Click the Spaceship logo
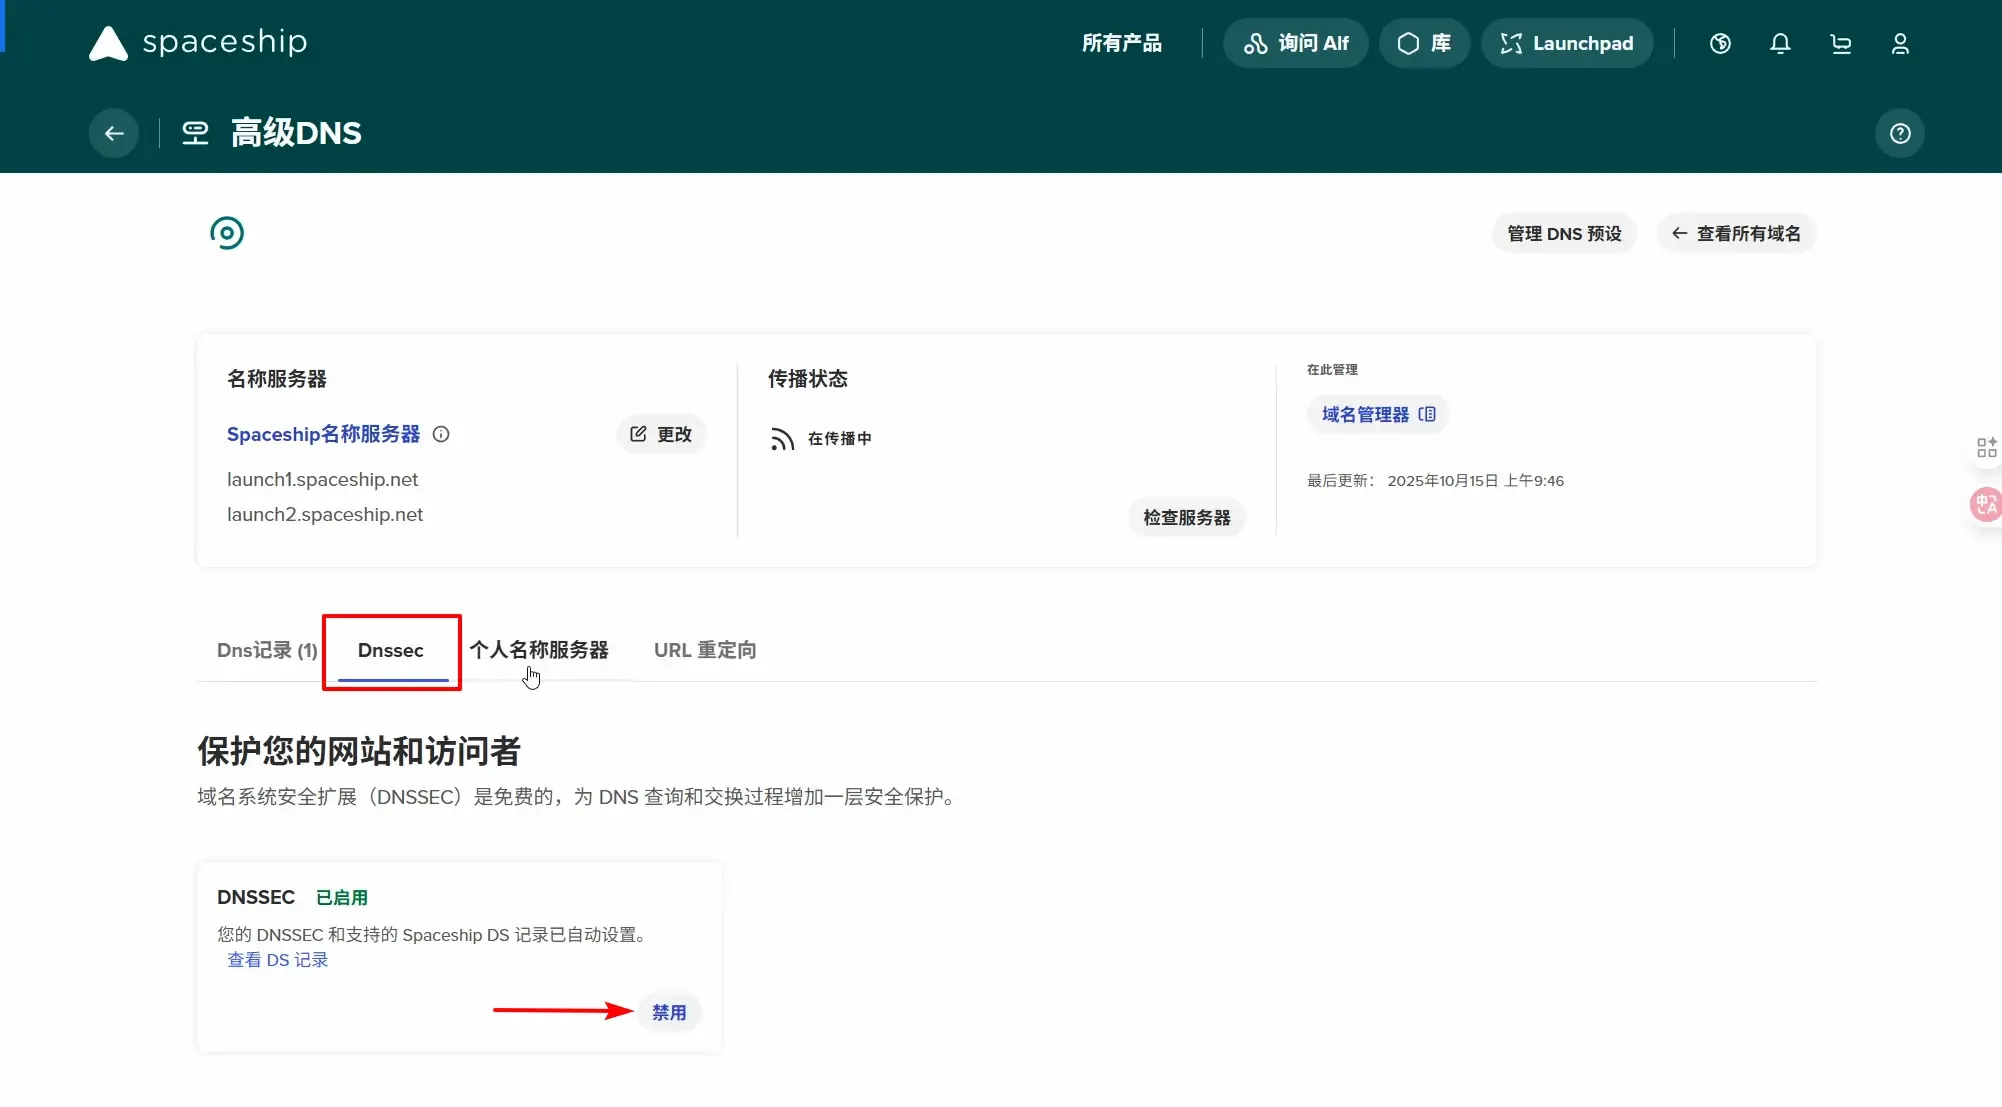Screen dimensions: 2002x1107 tap(198, 42)
